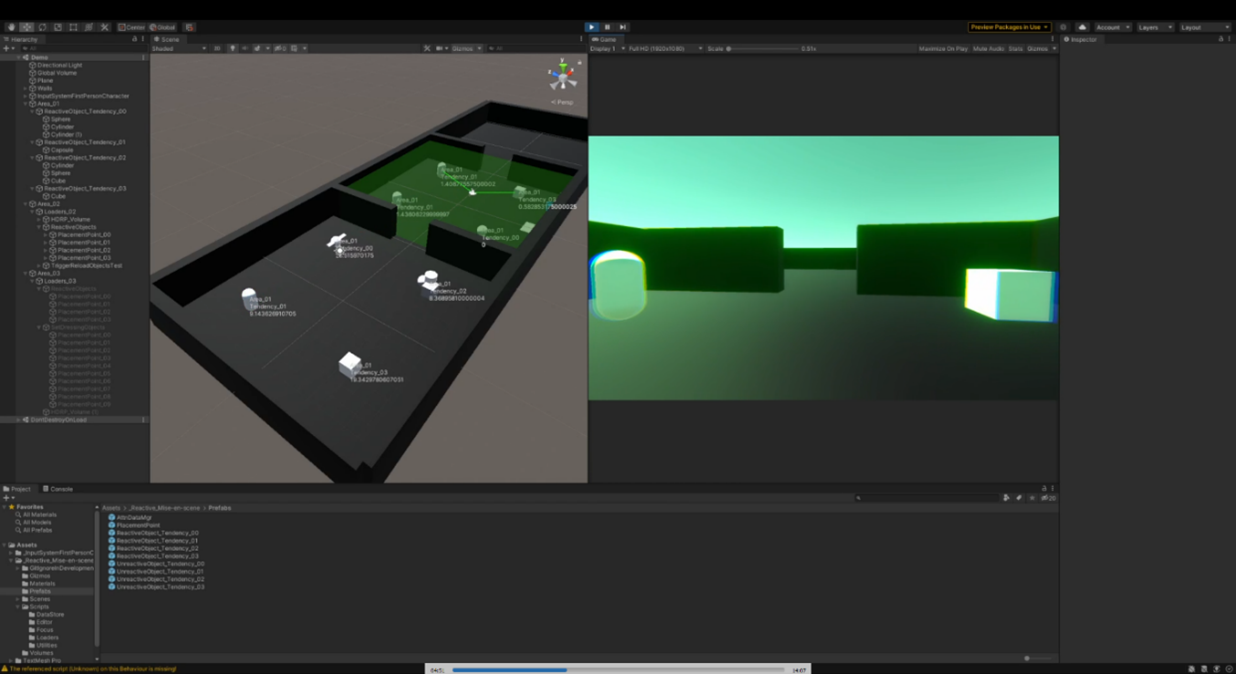
Task: Select the ReactiveObject_Tendency_00 prefab asset
Action: (157, 533)
